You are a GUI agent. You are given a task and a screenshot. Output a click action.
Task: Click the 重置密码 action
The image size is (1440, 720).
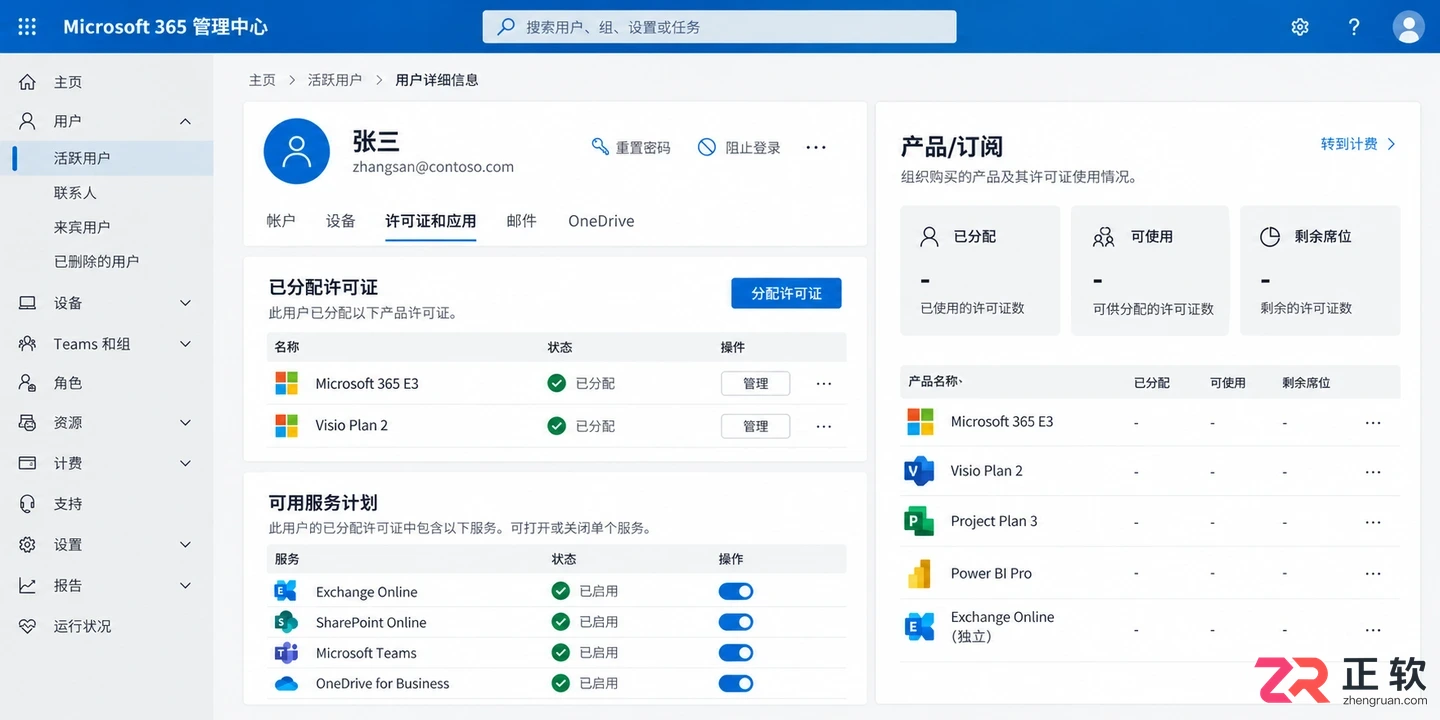coord(631,147)
